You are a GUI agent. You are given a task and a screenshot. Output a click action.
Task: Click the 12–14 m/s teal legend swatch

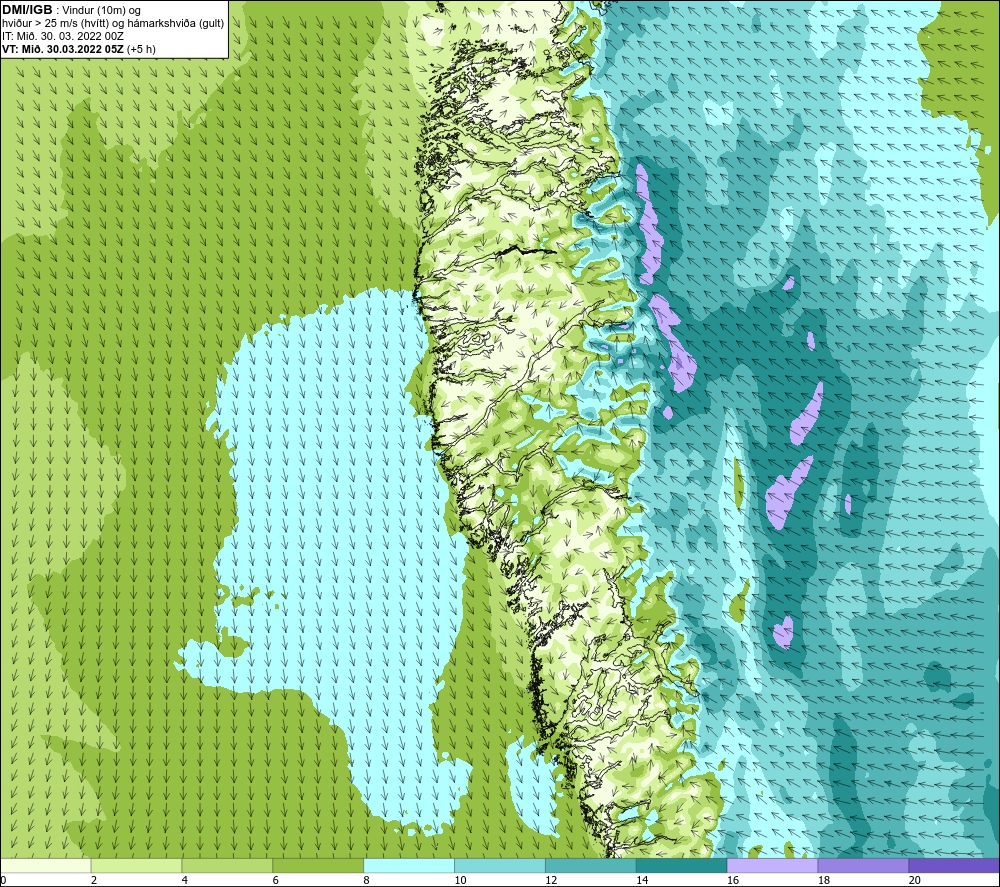[591, 865]
